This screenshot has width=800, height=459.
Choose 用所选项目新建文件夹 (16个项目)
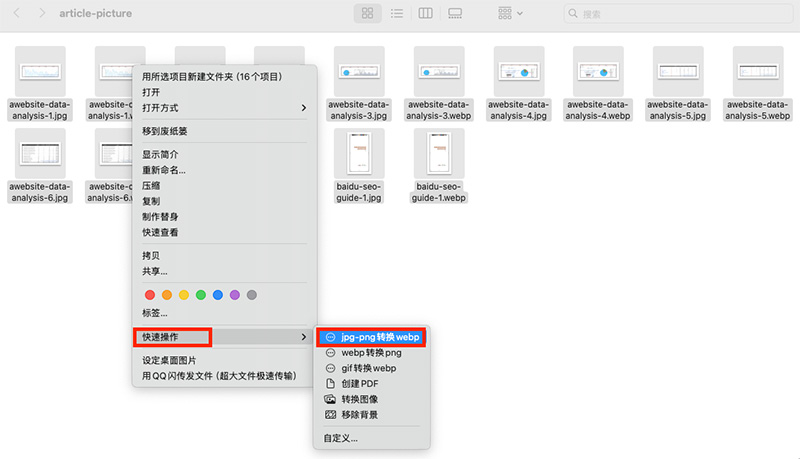224,76
